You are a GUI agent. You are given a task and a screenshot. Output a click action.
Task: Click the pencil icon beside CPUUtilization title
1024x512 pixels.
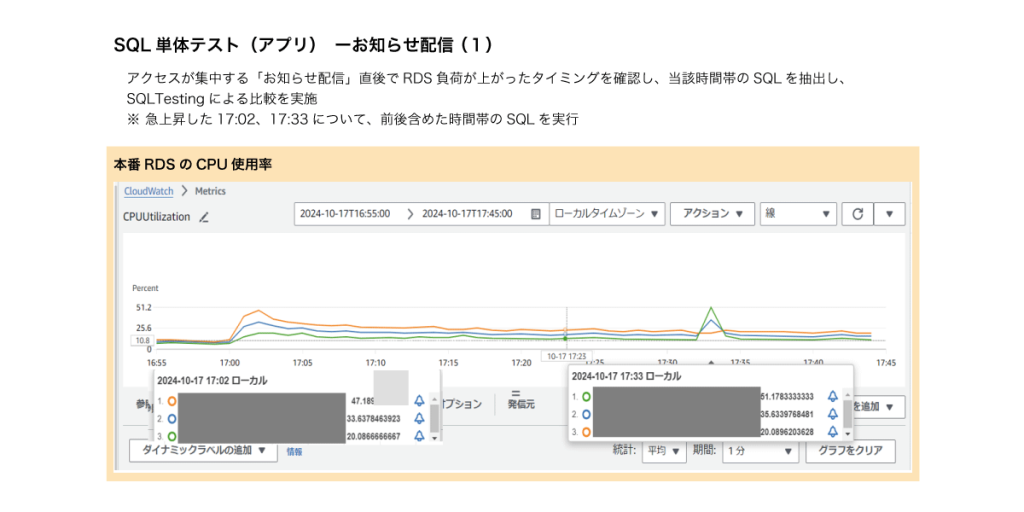tap(204, 217)
